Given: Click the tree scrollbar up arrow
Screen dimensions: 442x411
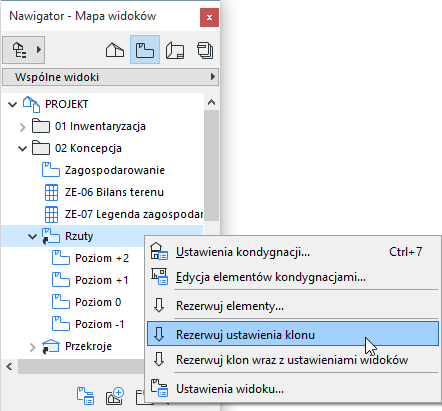Looking at the screenshot, I should tap(211, 102).
